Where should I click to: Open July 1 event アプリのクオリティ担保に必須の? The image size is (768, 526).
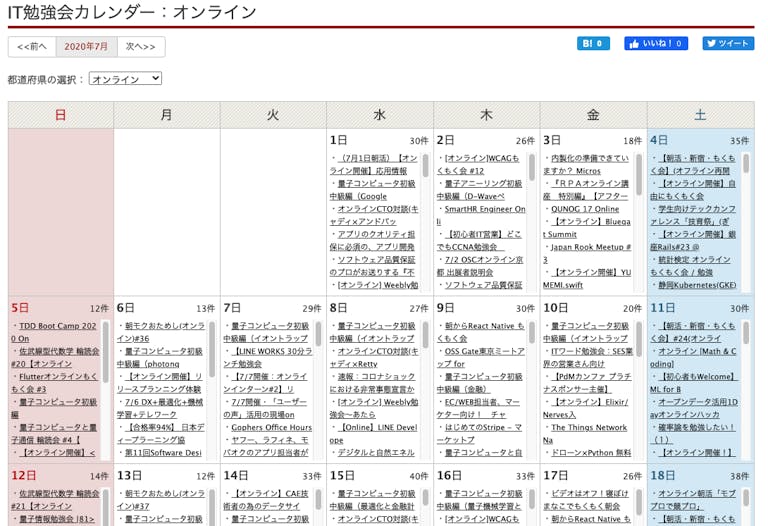point(373,241)
